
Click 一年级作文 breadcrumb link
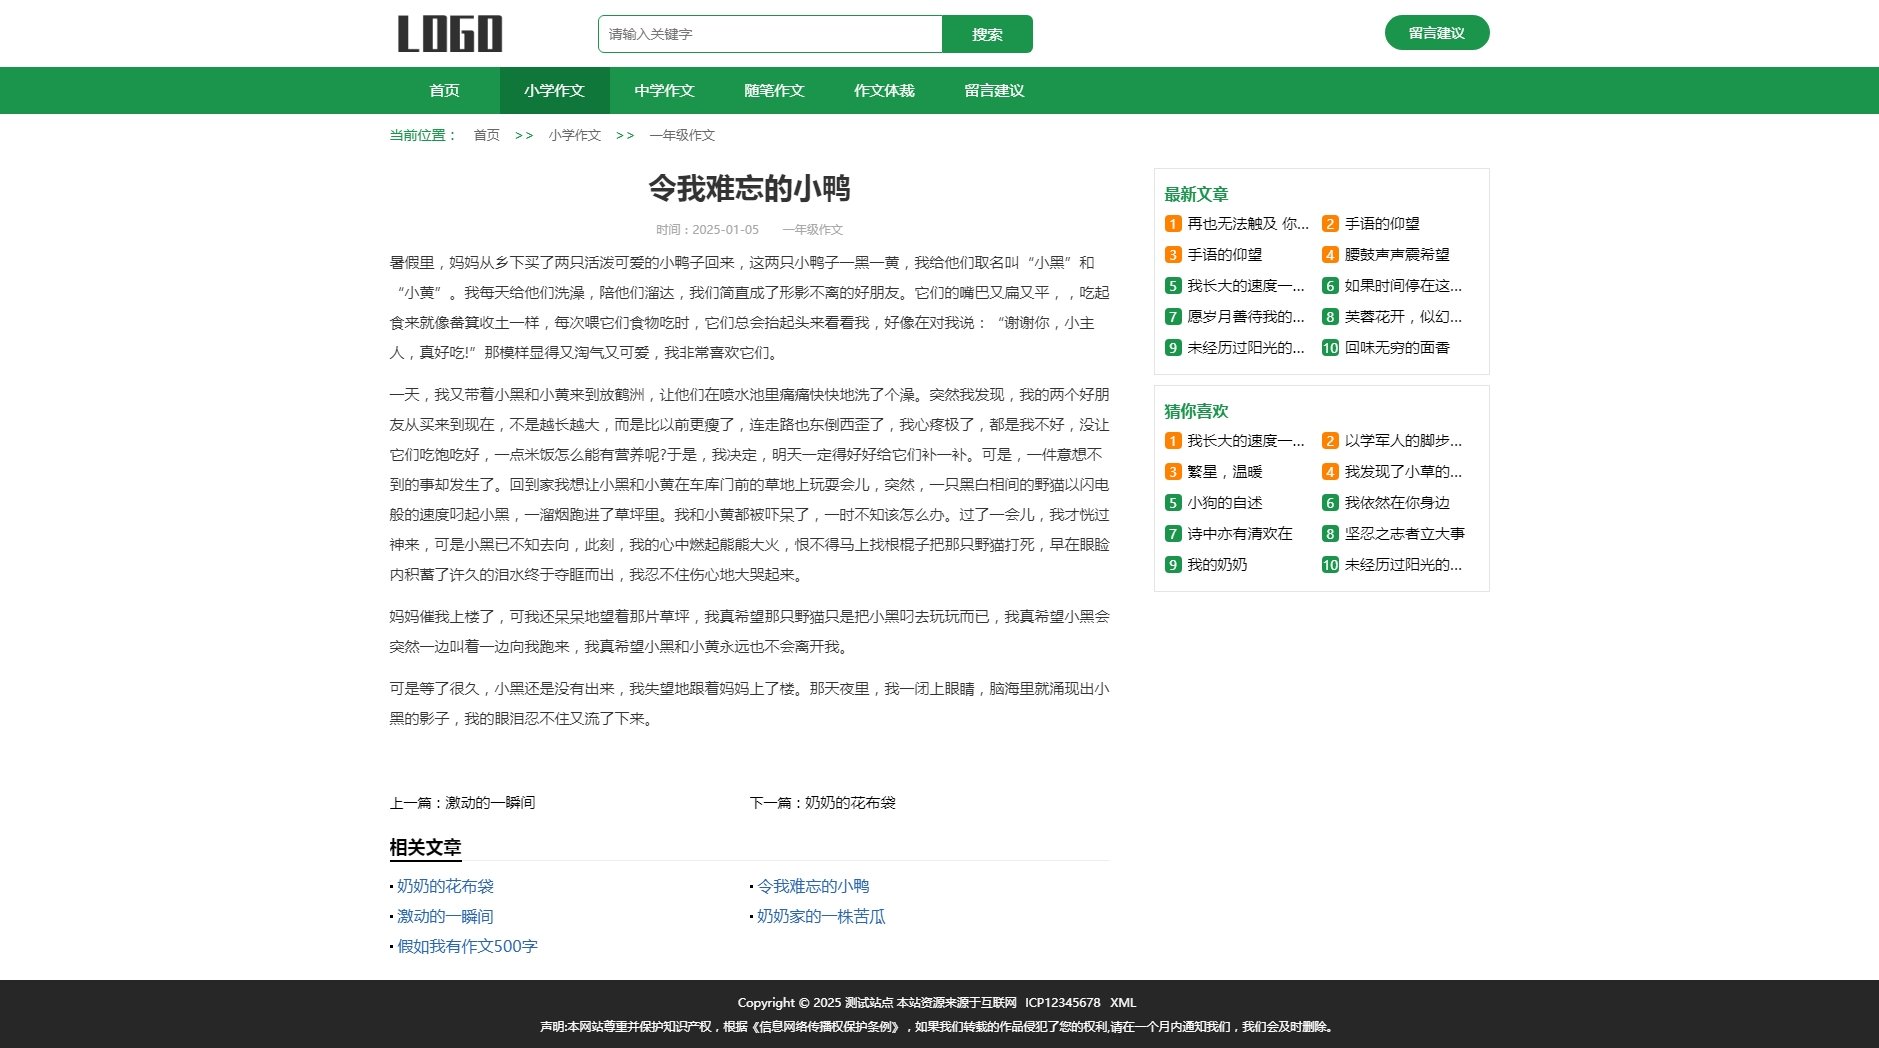[682, 135]
